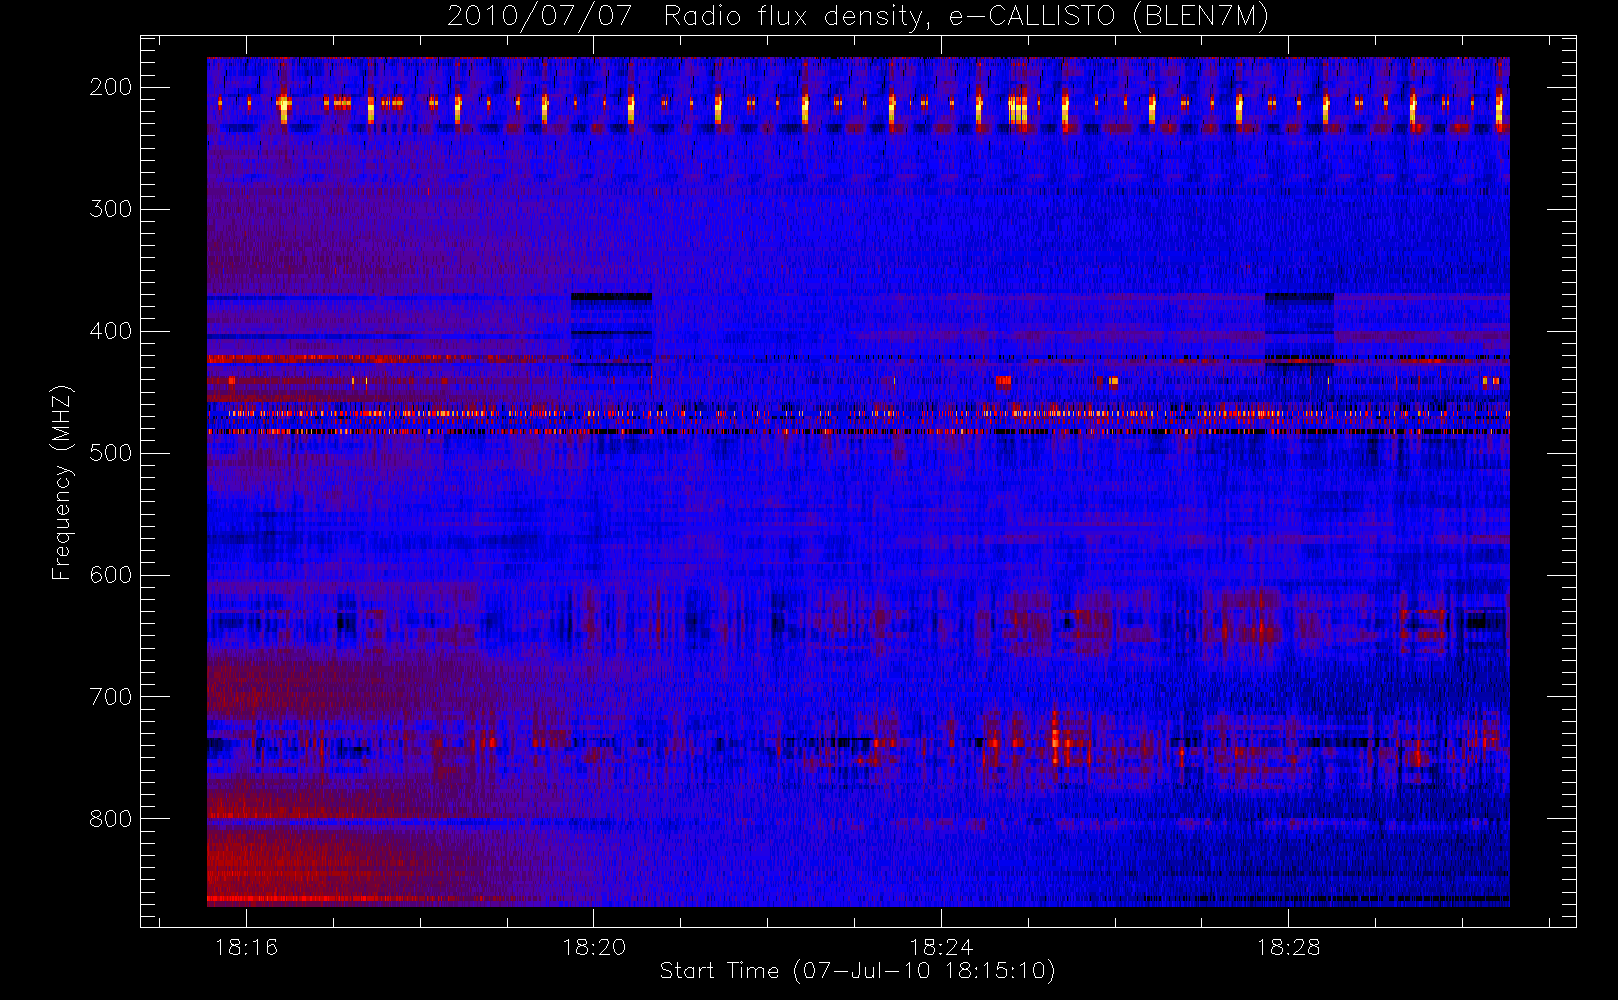Click the plot title '2010/07/07 Radio flux density'
Screen dimensions: 1618x1000
(x=858, y=17)
